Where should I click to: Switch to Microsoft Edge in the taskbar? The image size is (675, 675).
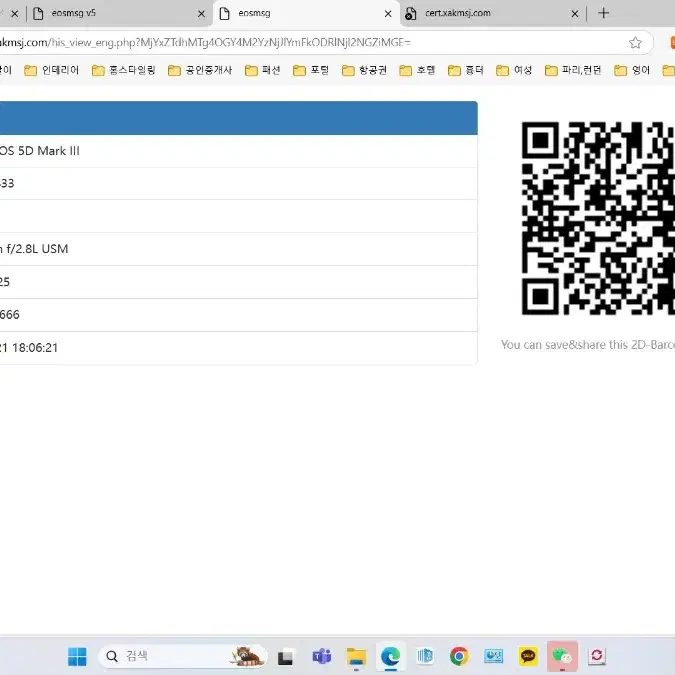click(x=390, y=657)
